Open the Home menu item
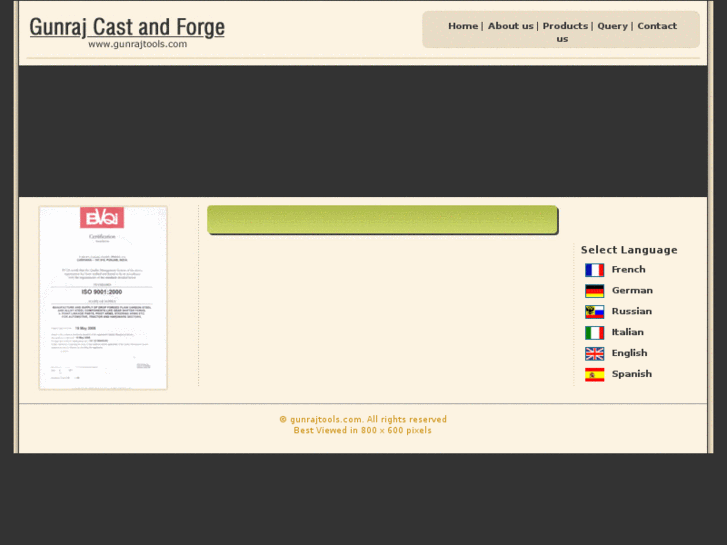The width and height of the screenshot is (727, 545). 463,26
